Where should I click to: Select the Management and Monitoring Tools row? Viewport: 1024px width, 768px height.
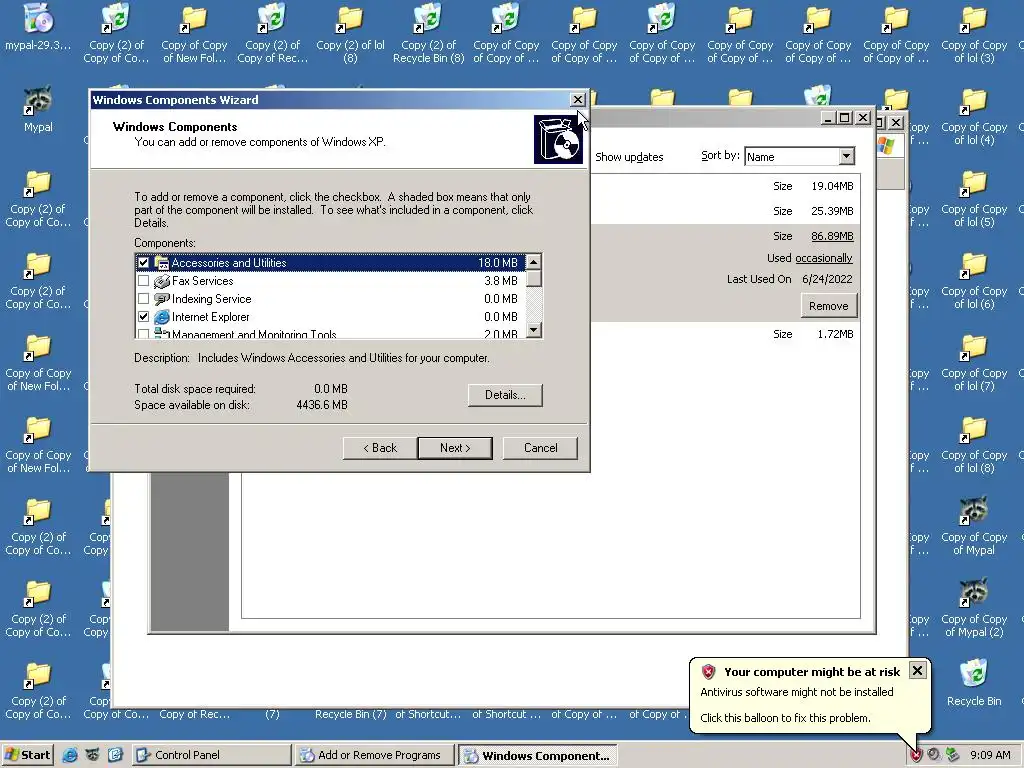tap(330, 334)
